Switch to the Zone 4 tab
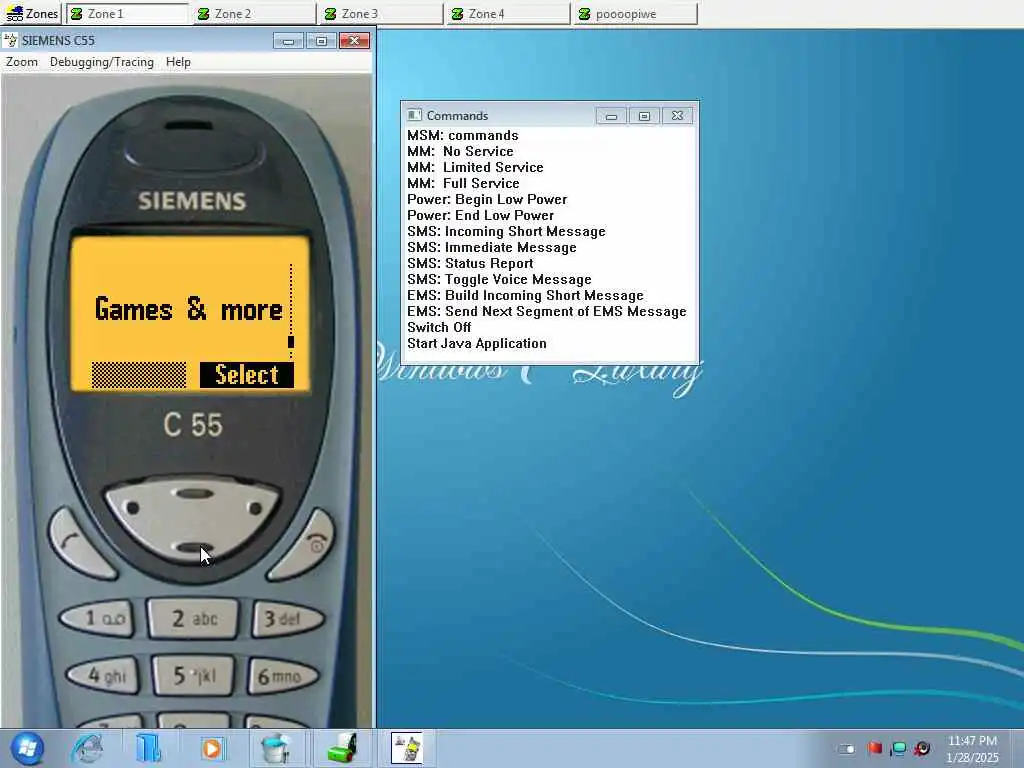The image size is (1024, 768). click(507, 14)
